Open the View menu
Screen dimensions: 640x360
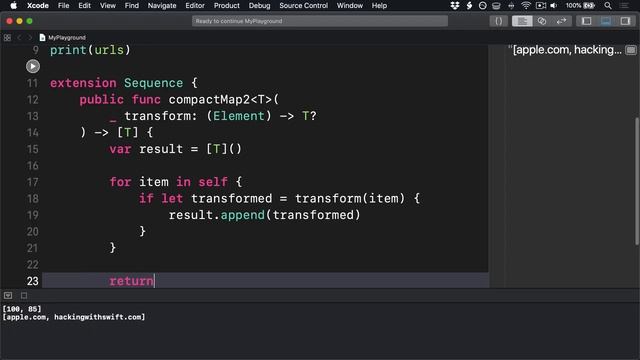[108, 6]
